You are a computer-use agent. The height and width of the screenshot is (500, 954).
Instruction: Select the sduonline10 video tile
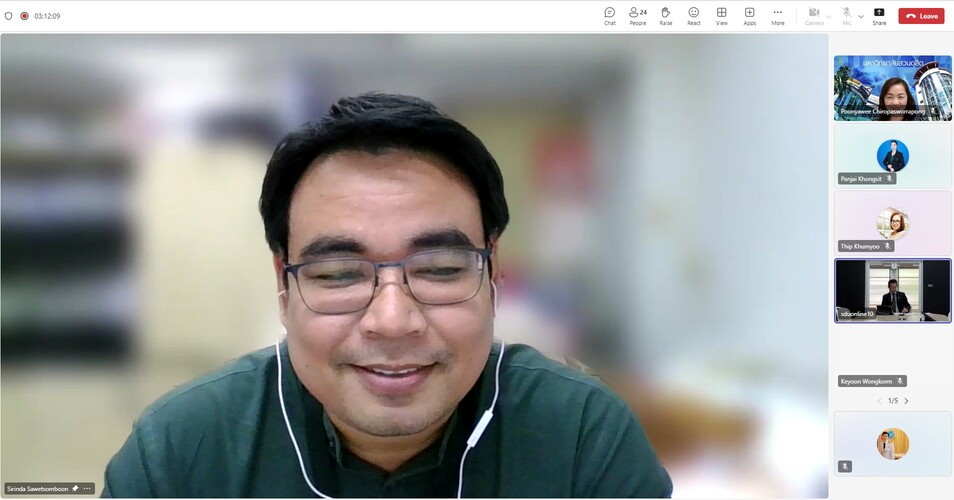click(x=892, y=290)
